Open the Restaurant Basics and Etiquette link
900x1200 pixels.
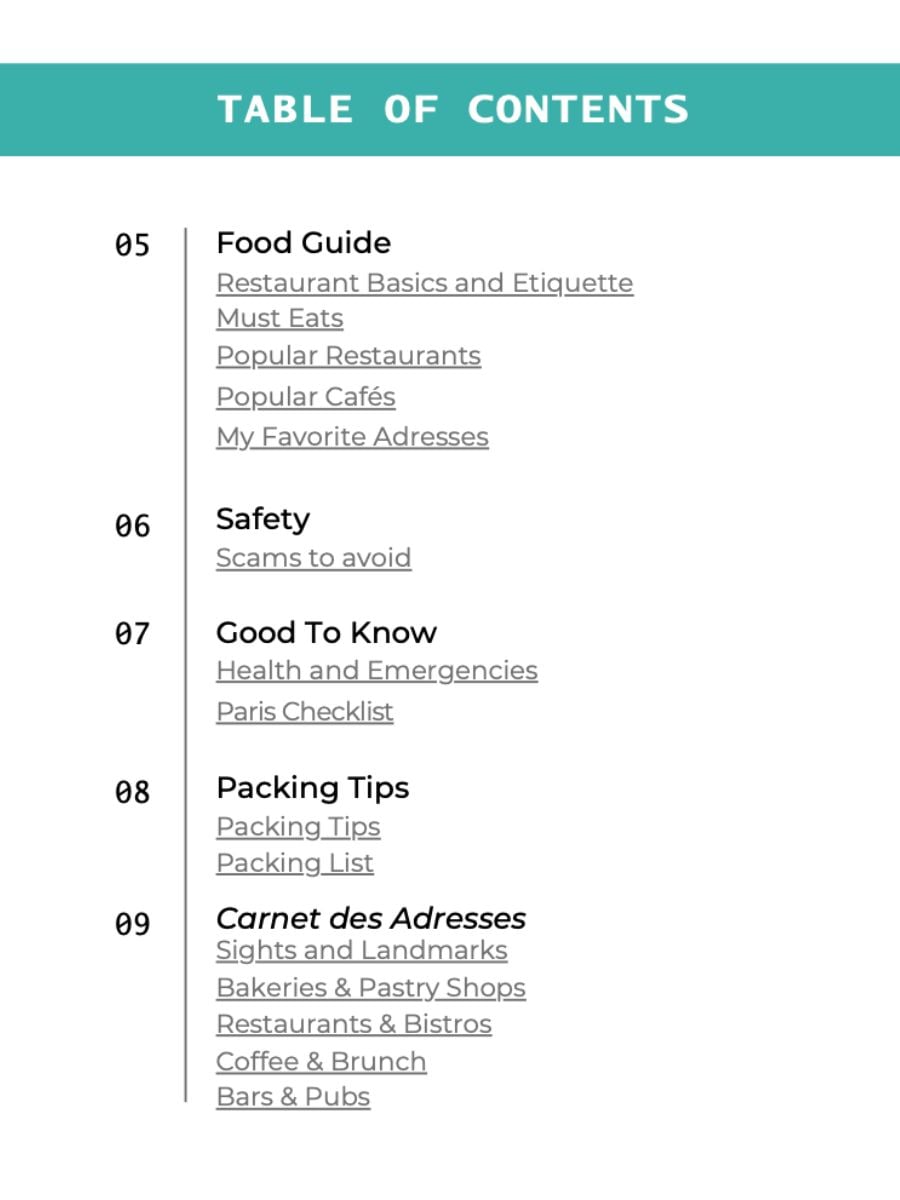coord(424,283)
